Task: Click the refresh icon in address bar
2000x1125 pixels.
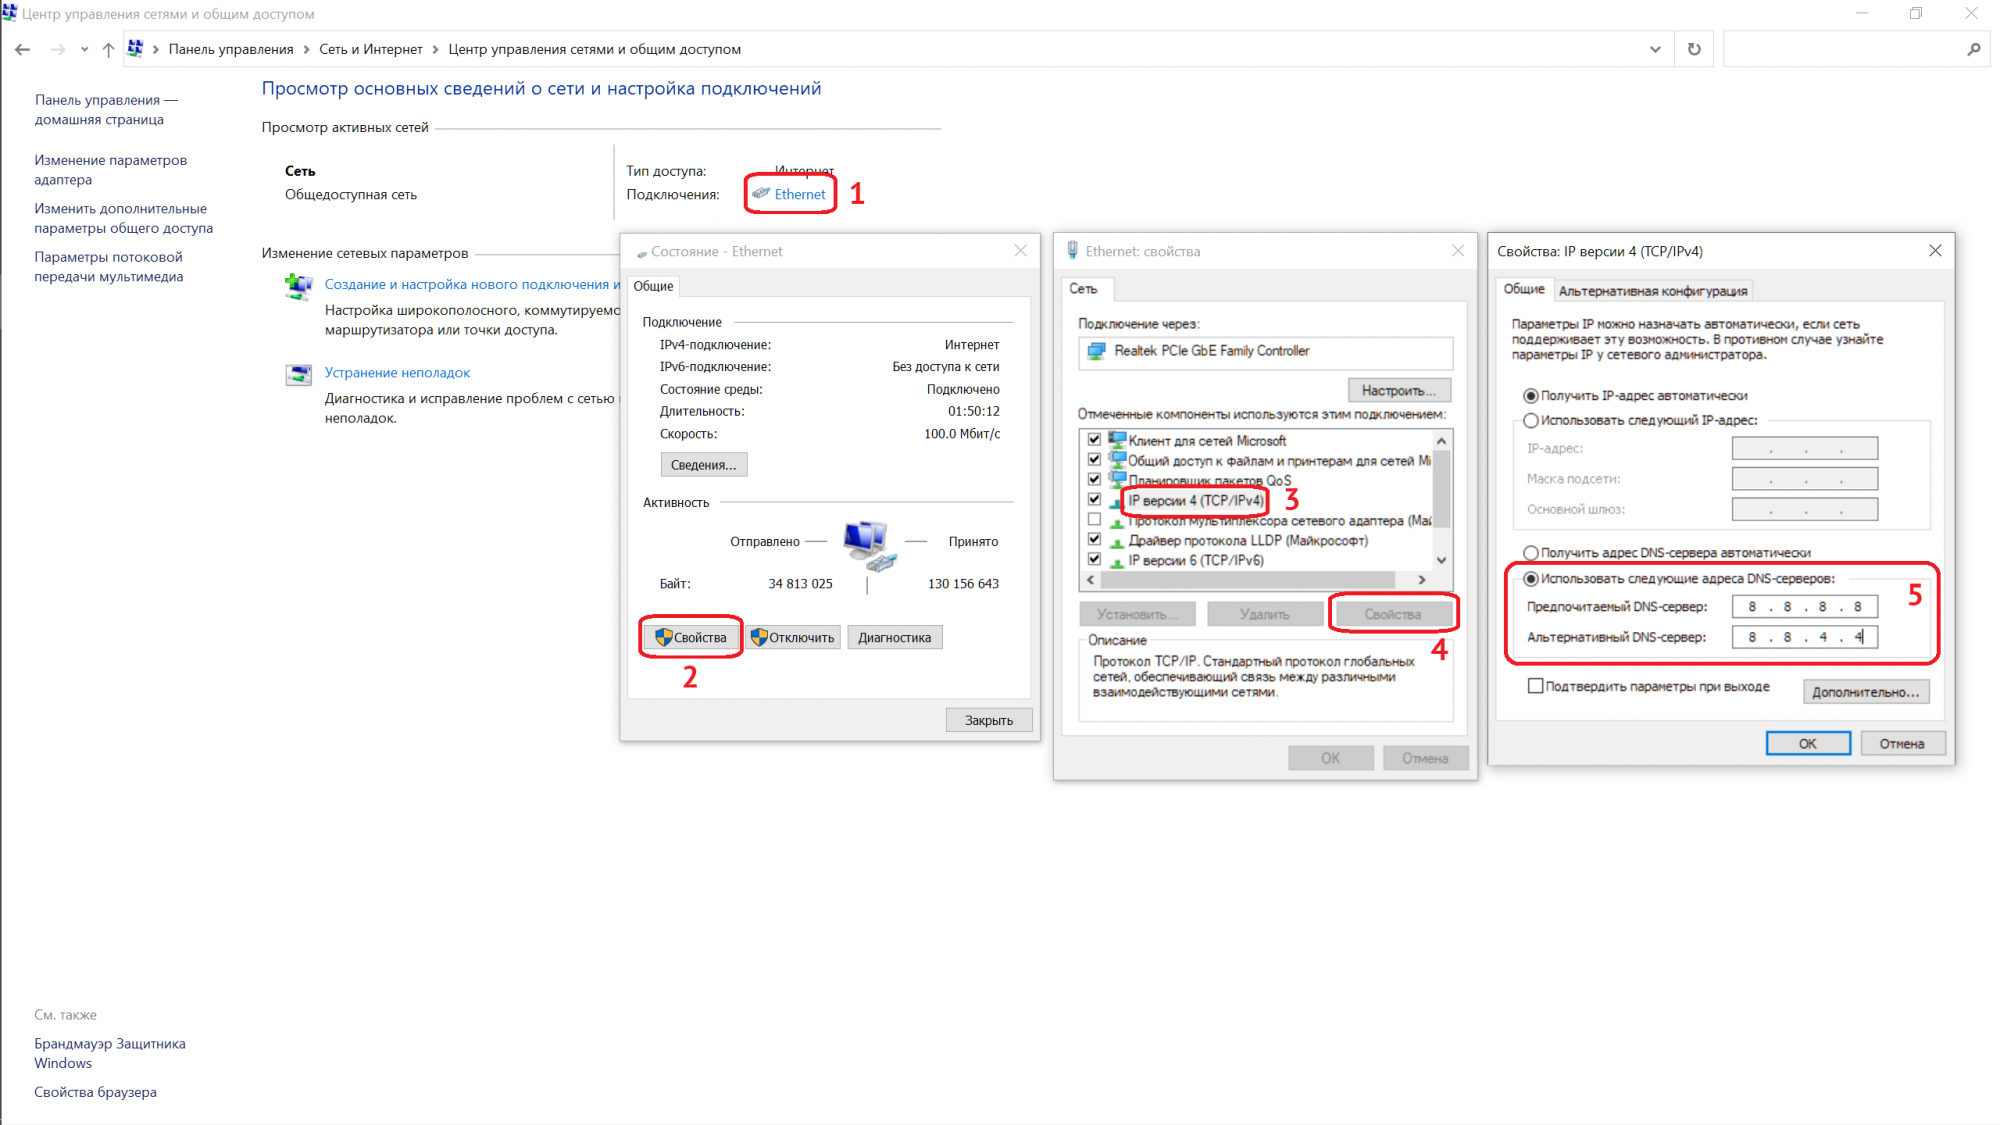Action: click(x=1694, y=49)
